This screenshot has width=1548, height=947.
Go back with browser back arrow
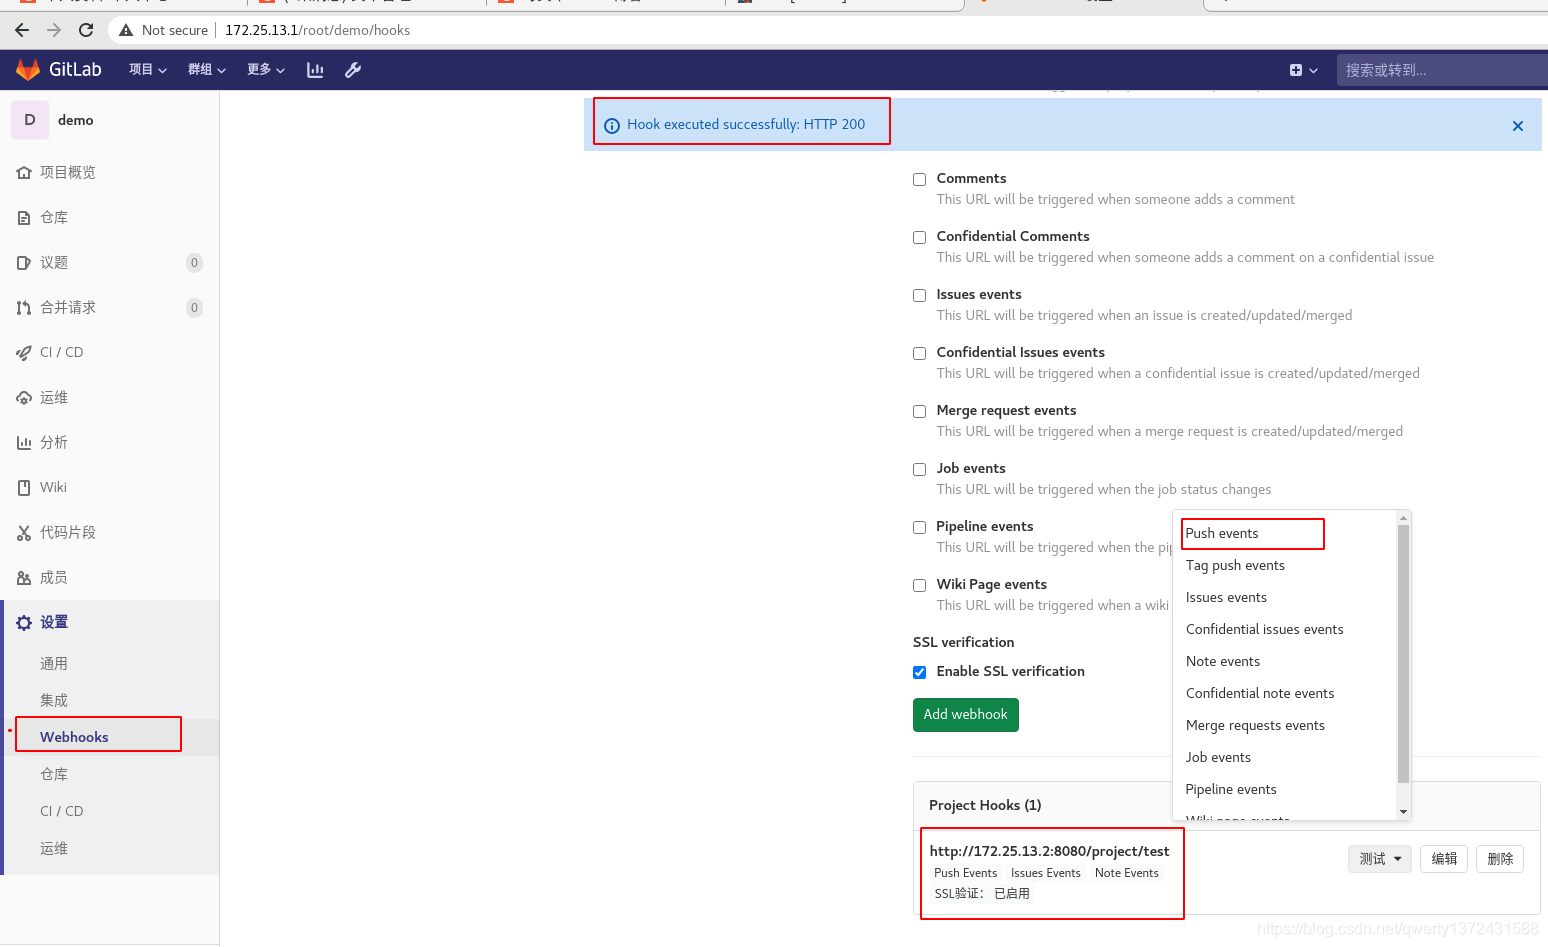[22, 30]
